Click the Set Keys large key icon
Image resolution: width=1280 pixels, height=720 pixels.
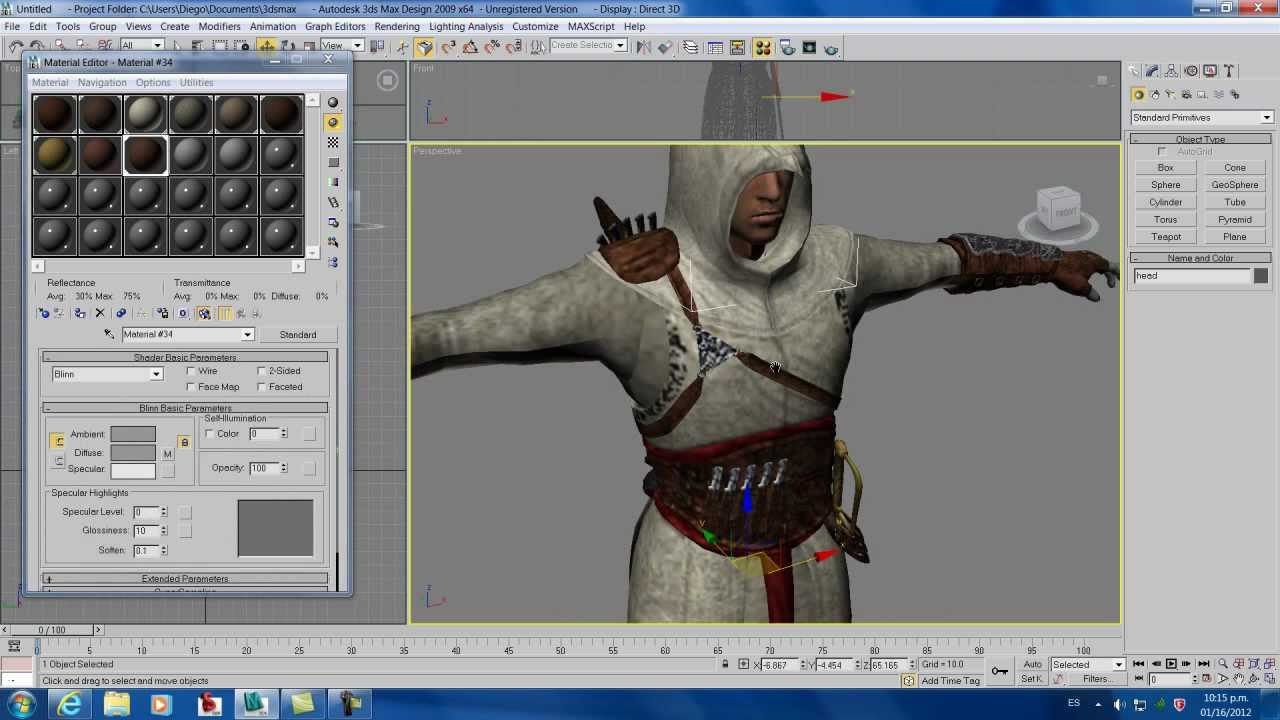click(x=999, y=670)
